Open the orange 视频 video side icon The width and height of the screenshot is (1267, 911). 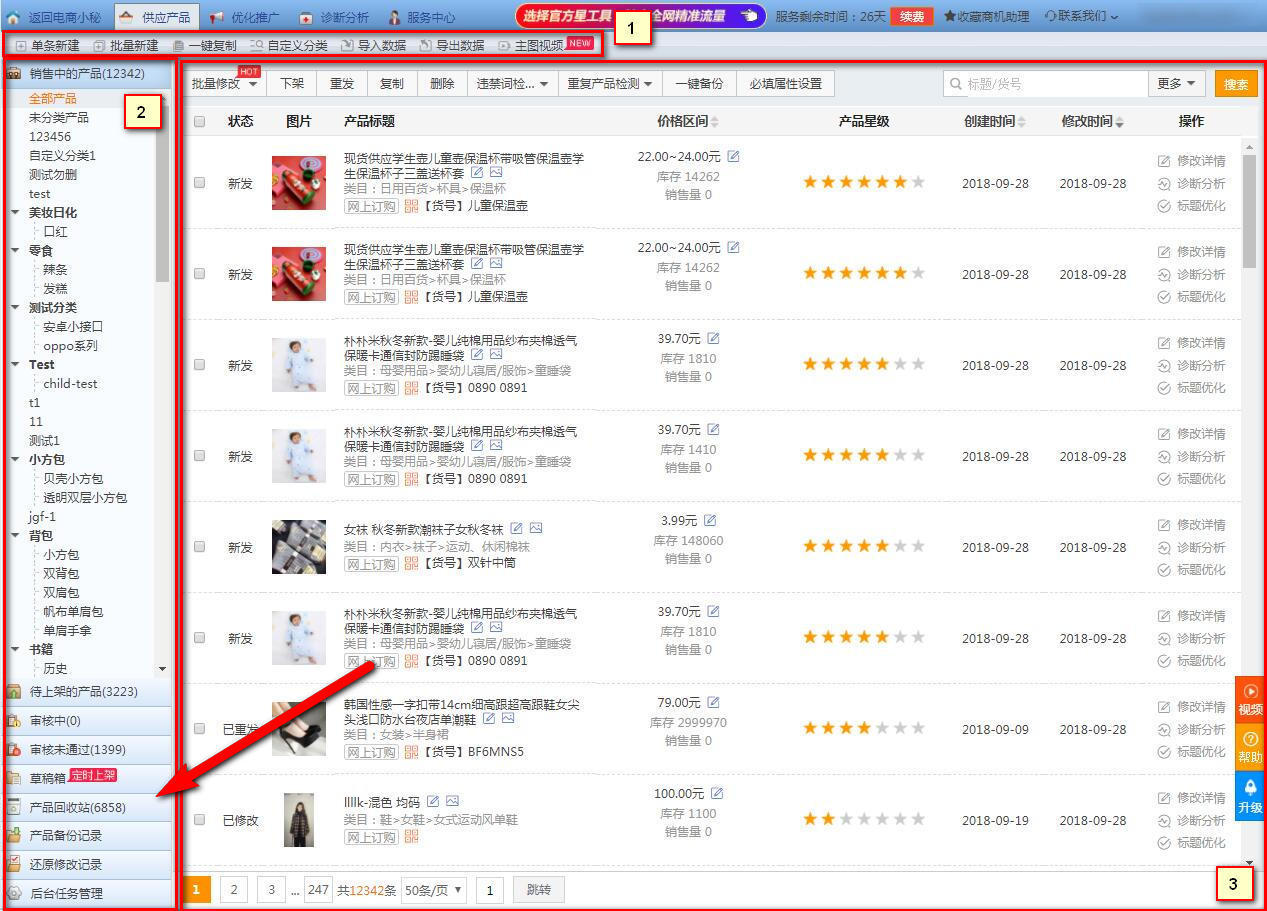click(1250, 700)
